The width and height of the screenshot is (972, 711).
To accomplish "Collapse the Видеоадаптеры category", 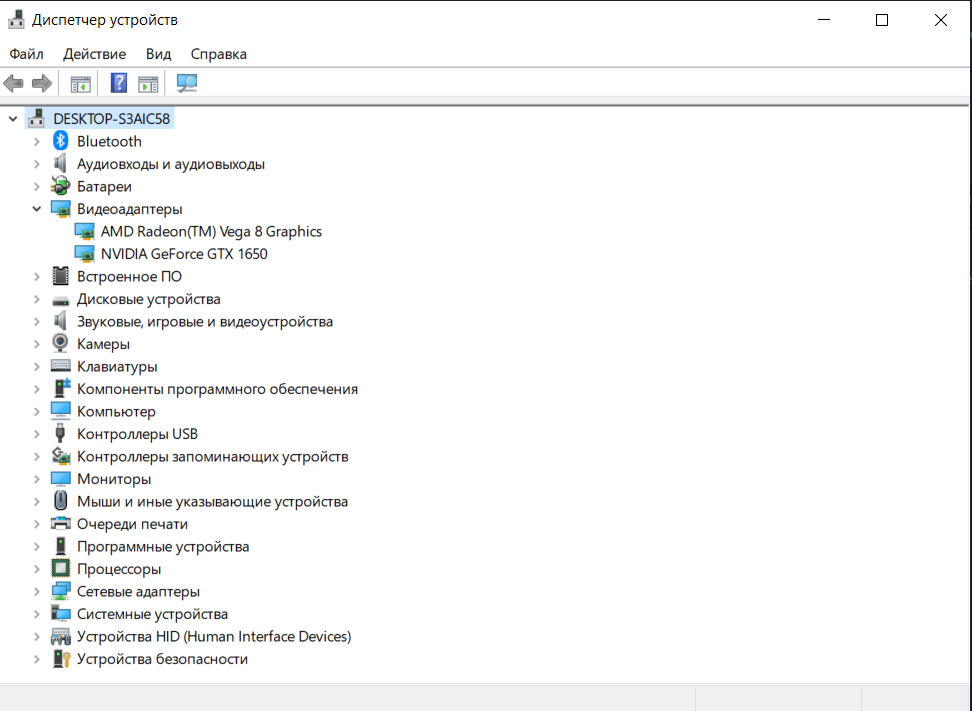I will coord(37,209).
